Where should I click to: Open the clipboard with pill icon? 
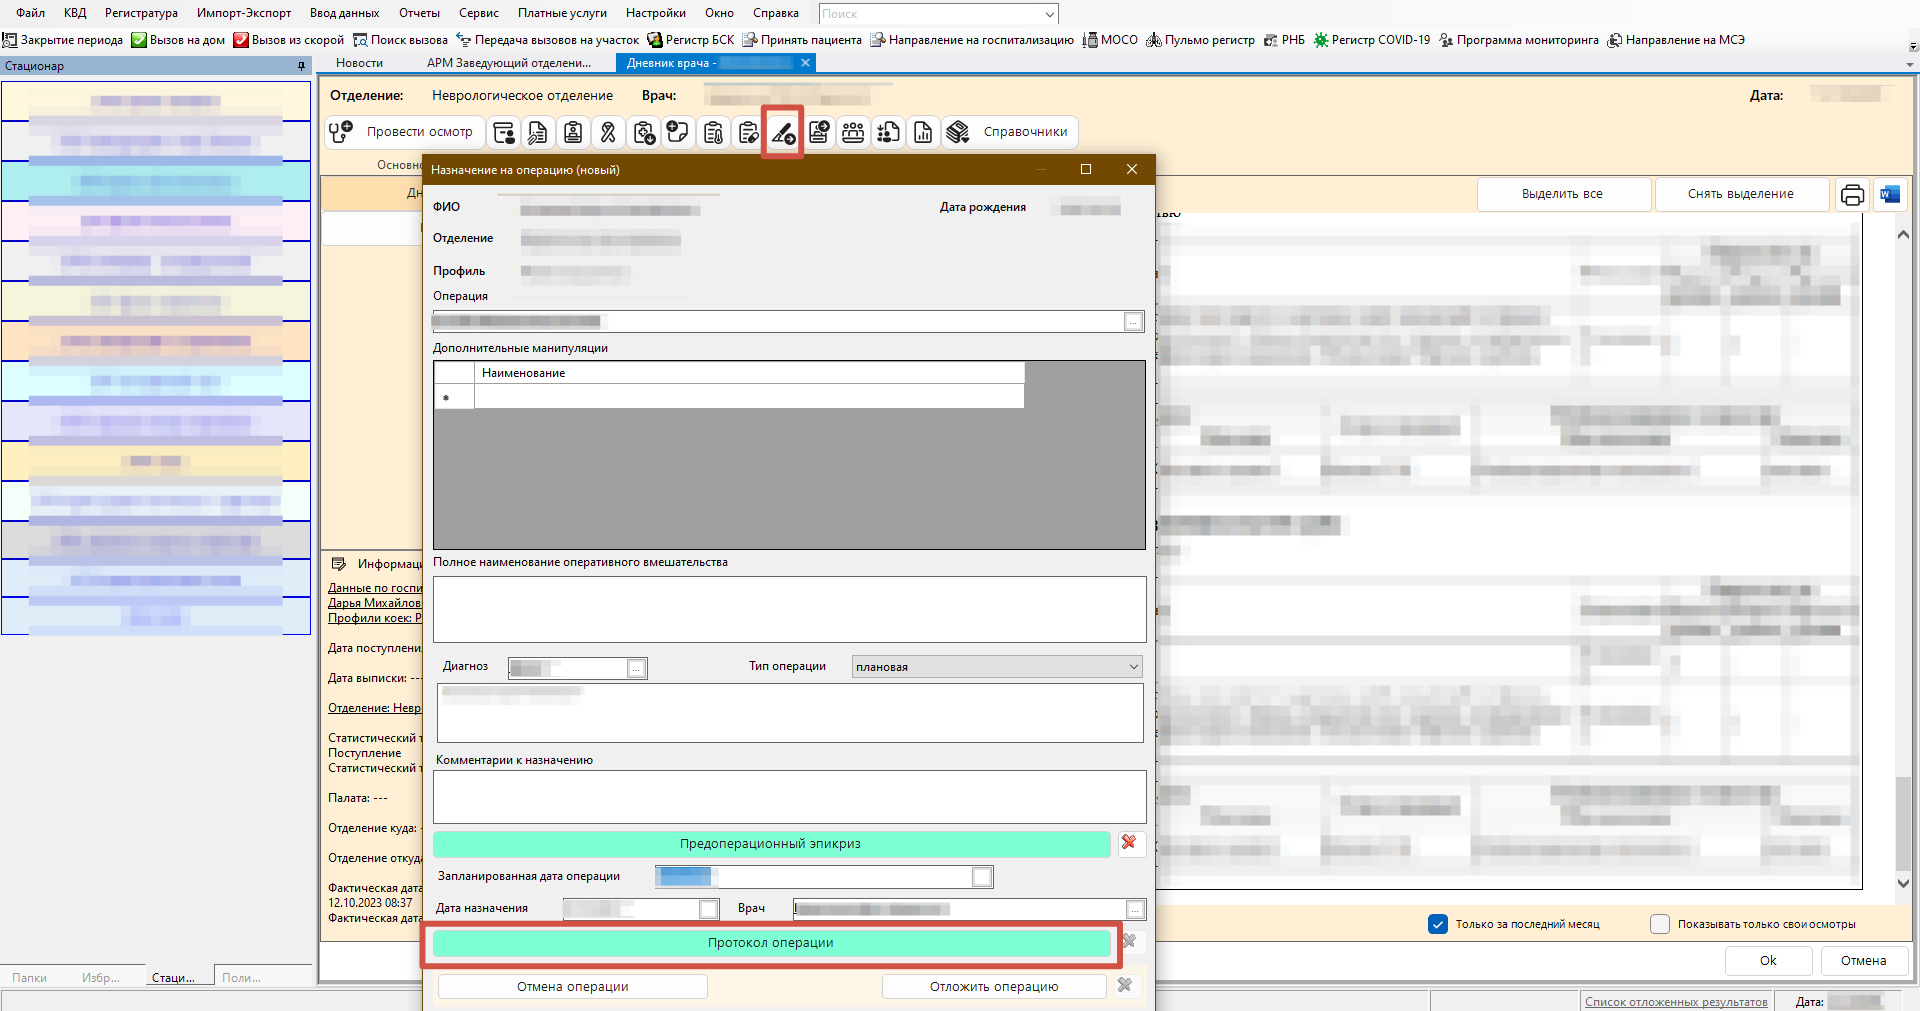(x=748, y=132)
